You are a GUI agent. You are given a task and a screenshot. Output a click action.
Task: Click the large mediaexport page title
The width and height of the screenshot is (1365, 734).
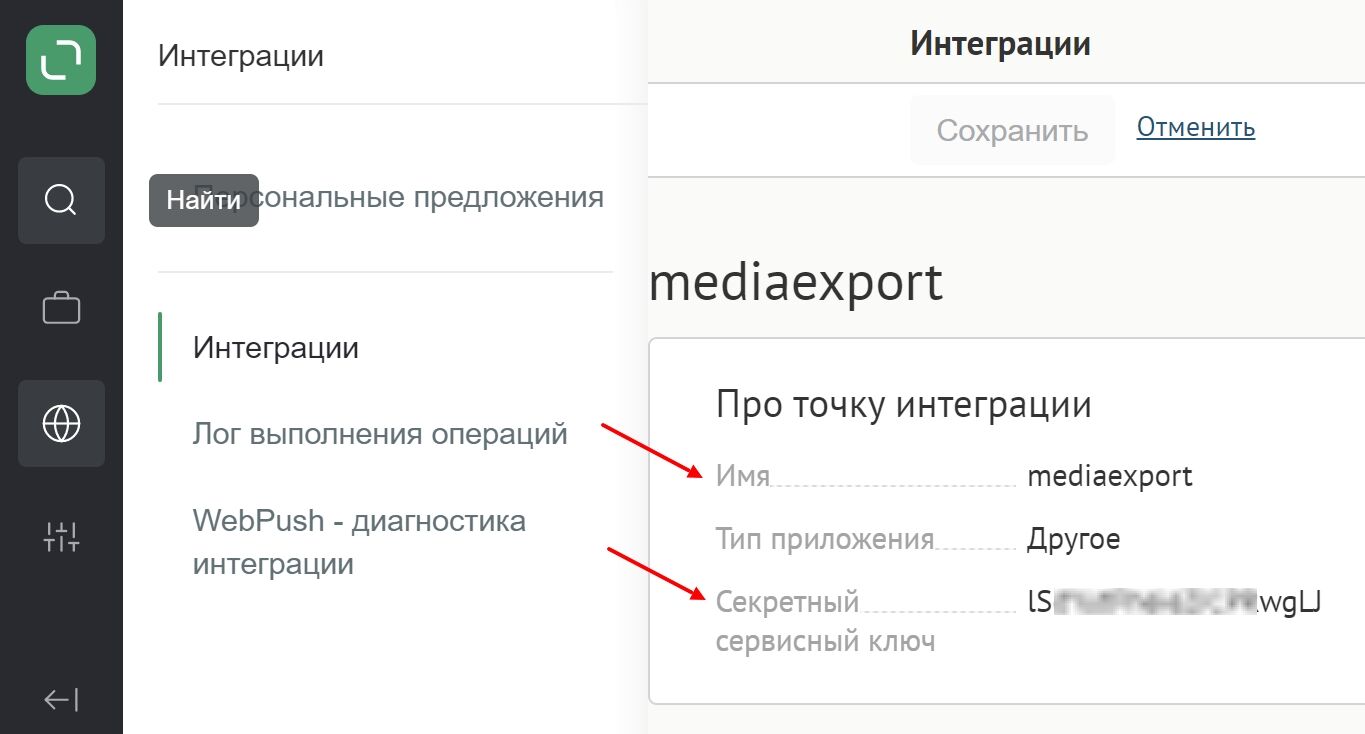pyautogui.click(x=796, y=284)
